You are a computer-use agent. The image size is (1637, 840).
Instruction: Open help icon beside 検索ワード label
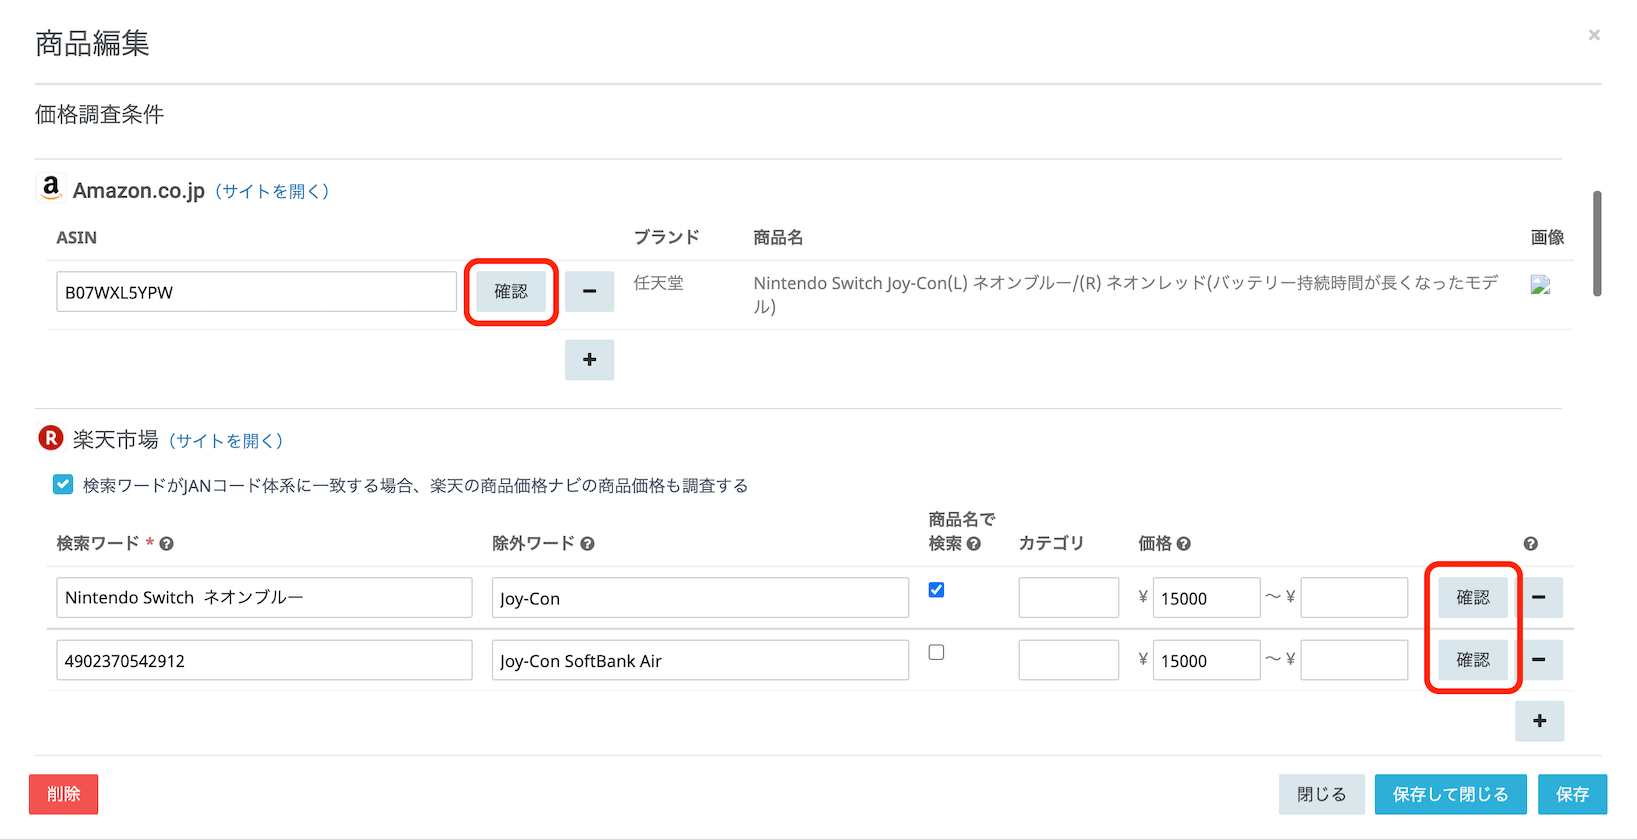pyautogui.click(x=167, y=544)
